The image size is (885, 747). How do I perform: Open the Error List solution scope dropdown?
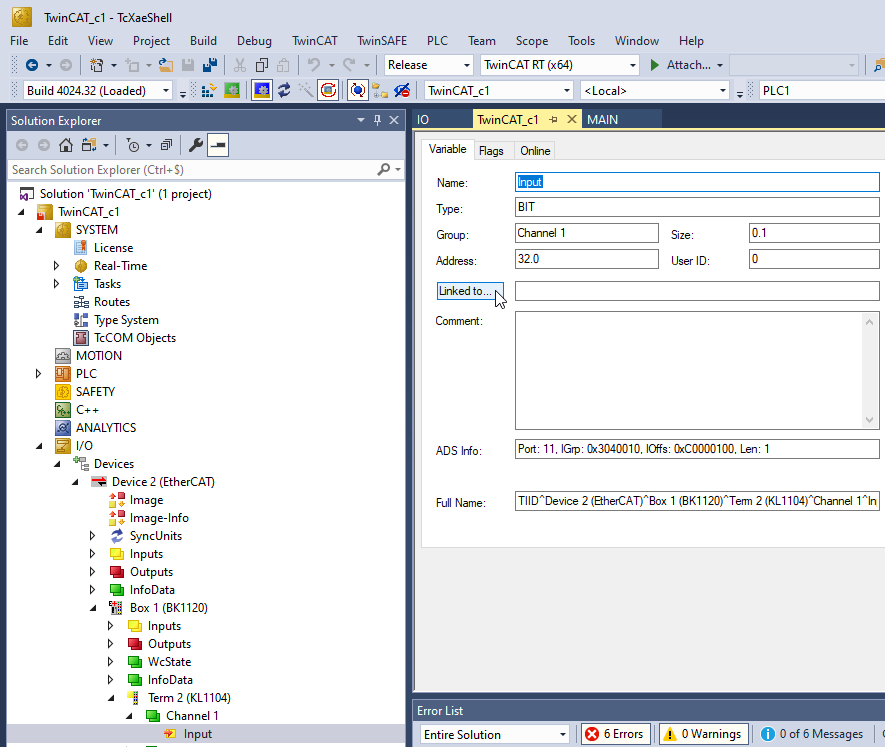[492, 733]
